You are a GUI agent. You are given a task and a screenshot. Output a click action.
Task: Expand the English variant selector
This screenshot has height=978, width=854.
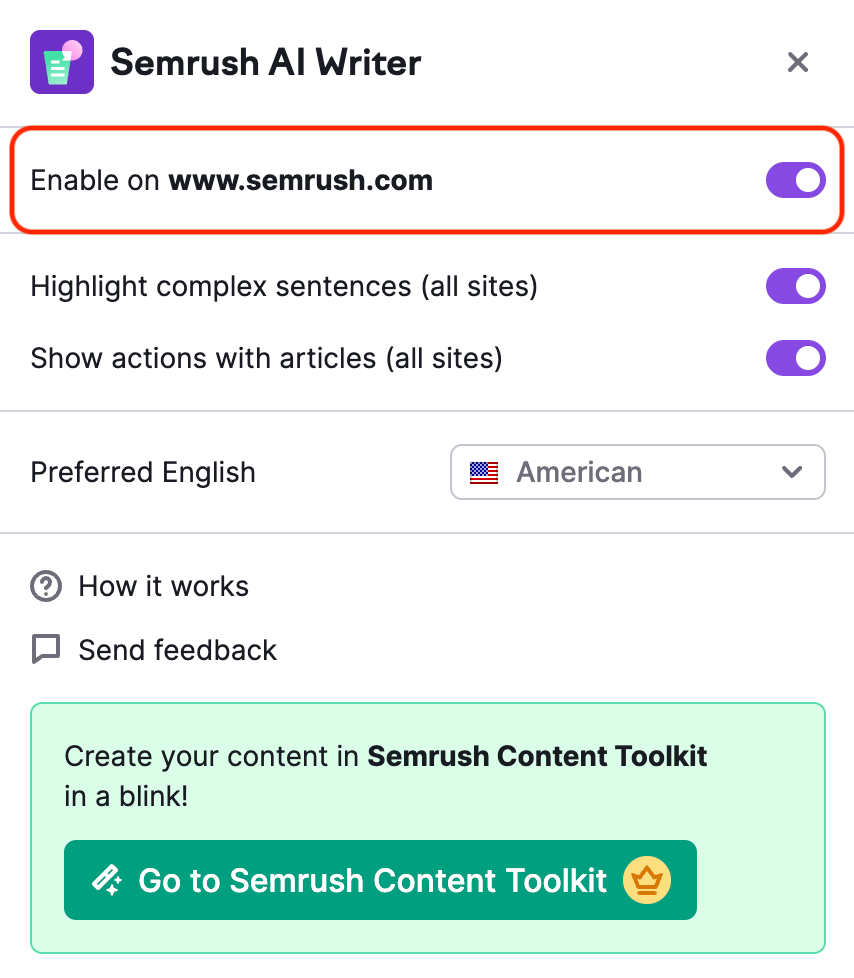click(637, 472)
